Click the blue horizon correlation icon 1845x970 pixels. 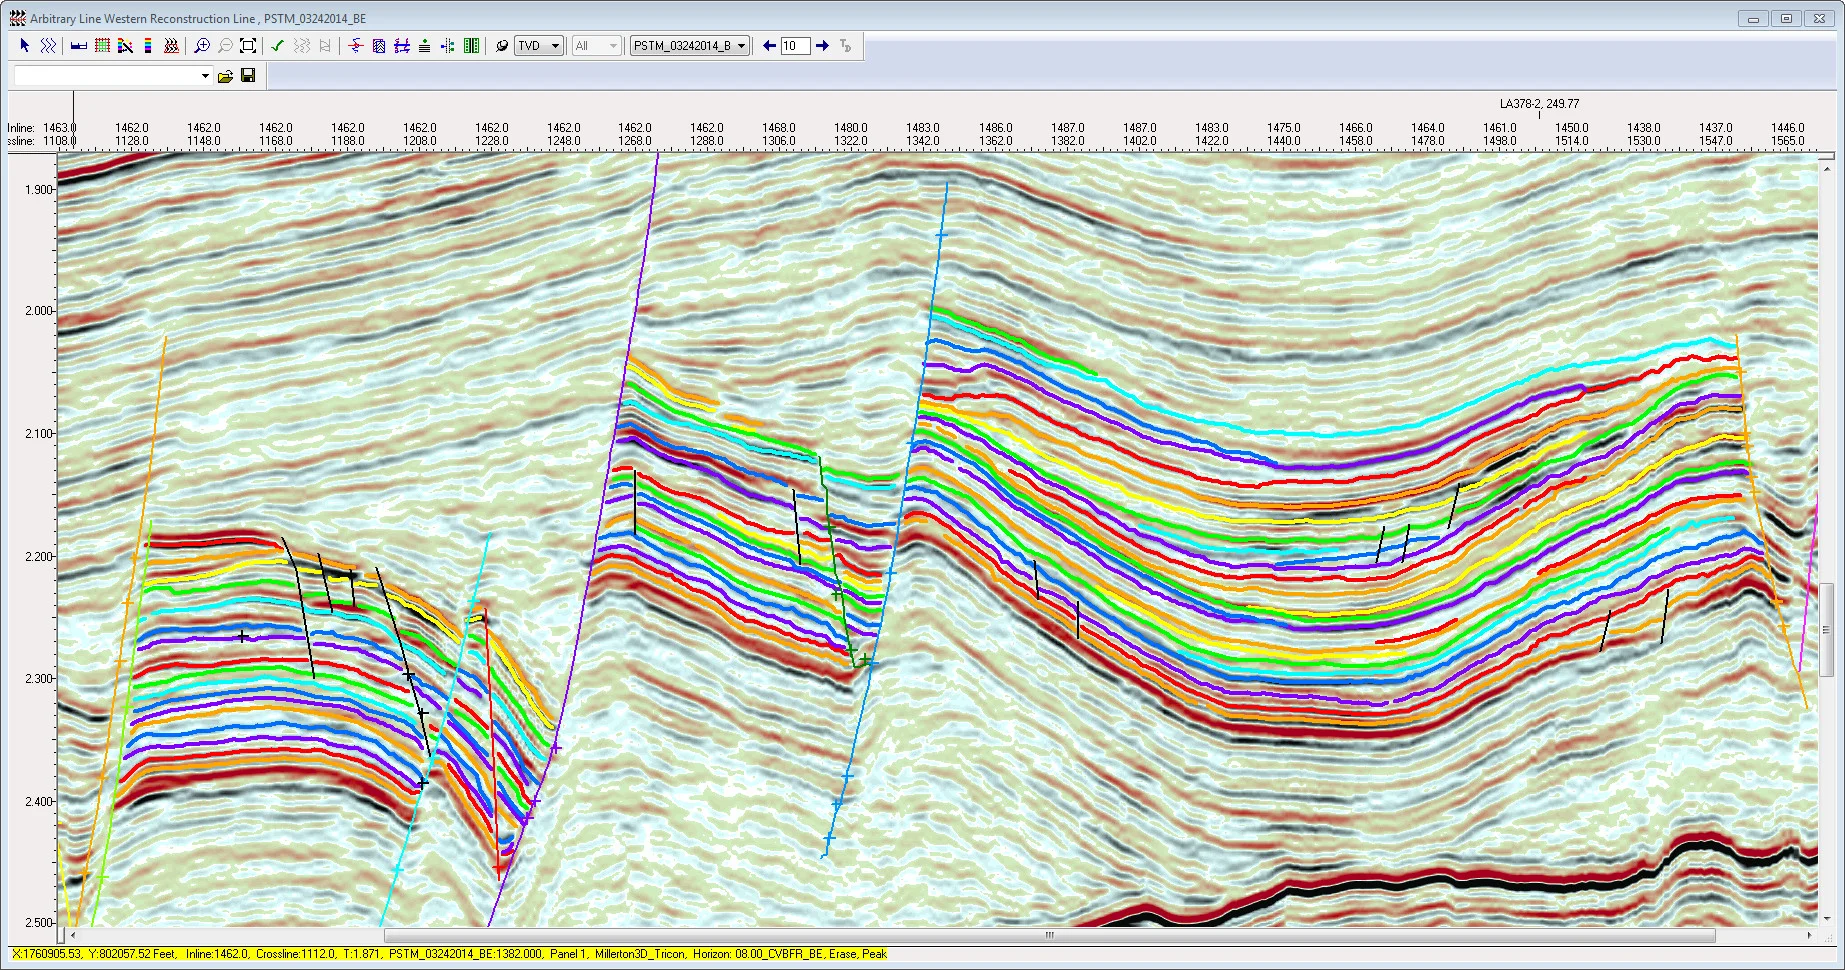click(x=402, y=46)
